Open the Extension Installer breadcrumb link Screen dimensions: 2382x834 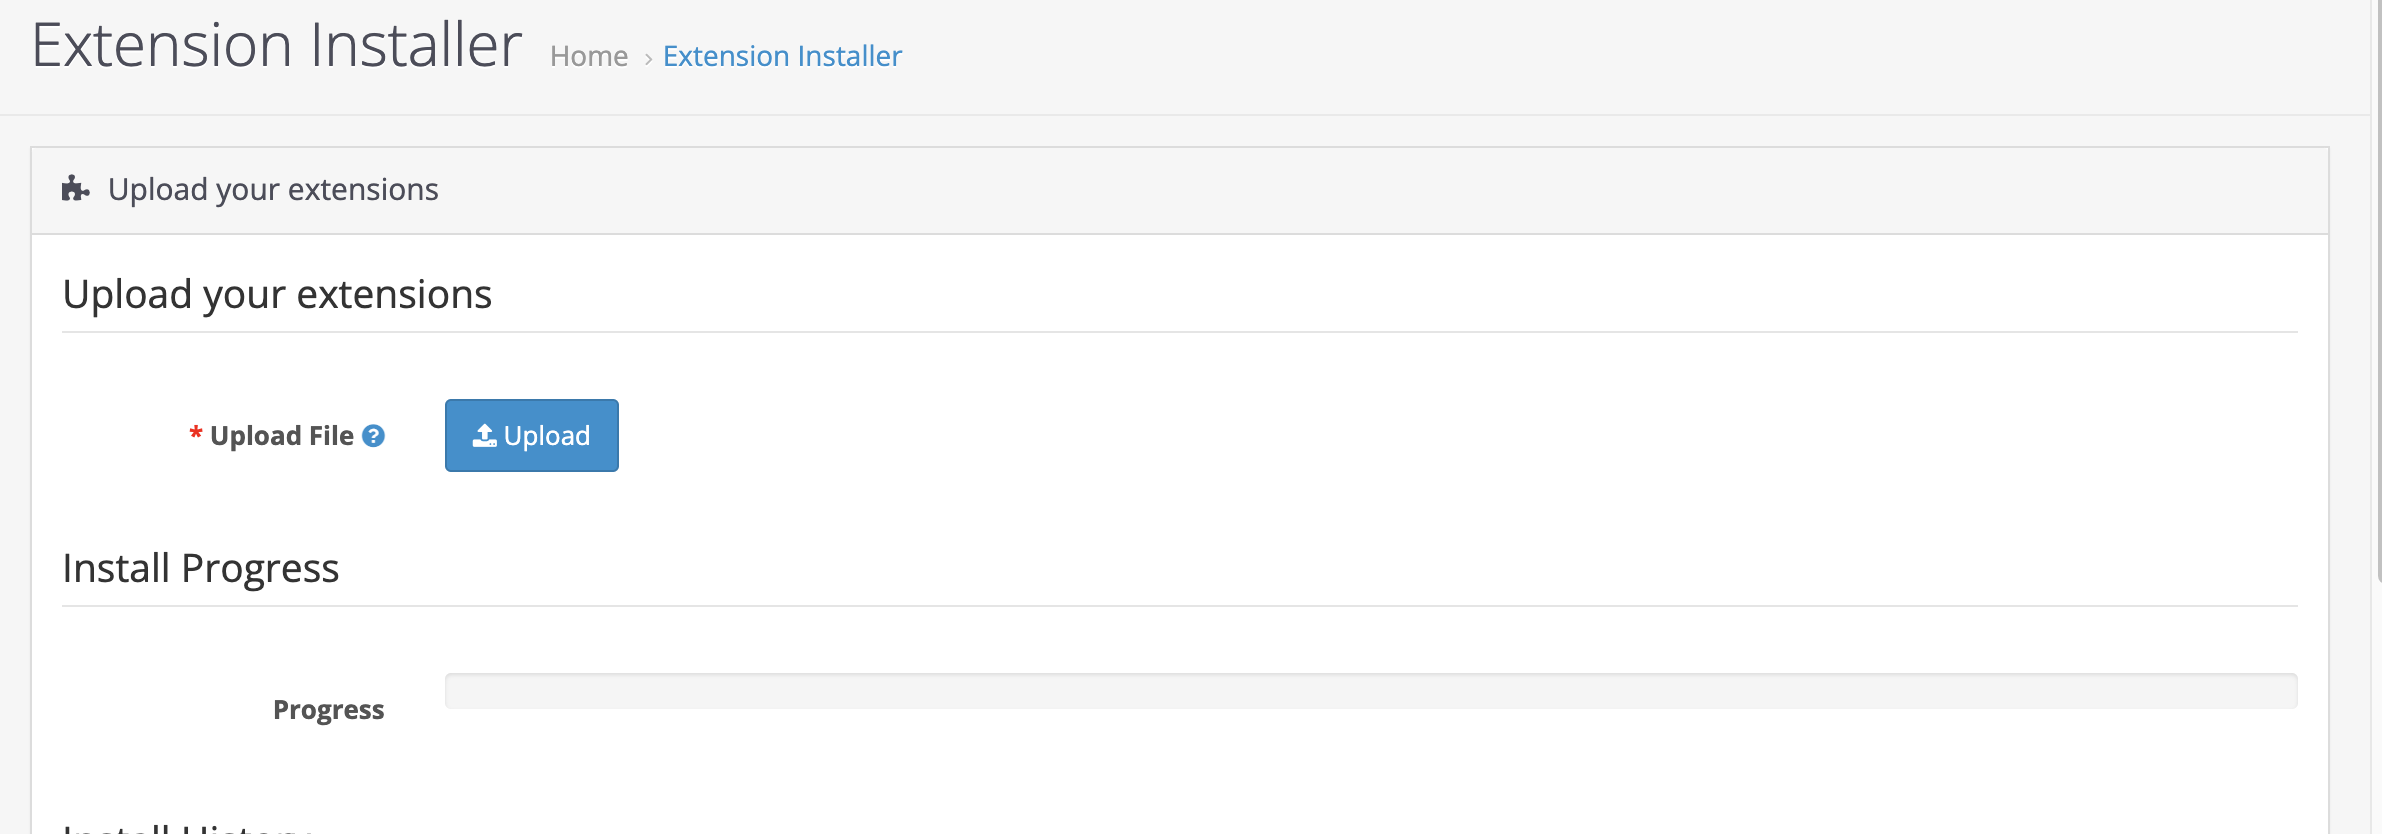(782, 56)
